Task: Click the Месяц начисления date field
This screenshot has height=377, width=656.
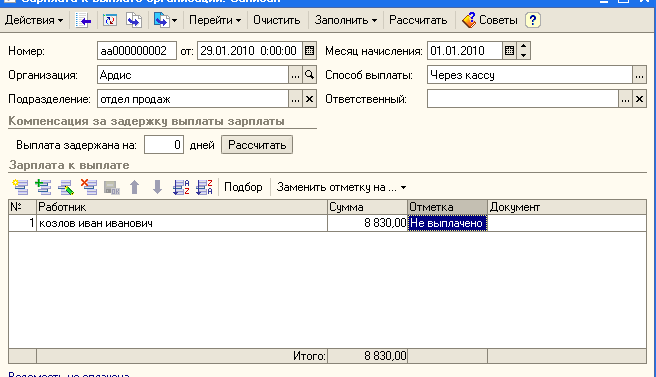Action: (464, 51)
